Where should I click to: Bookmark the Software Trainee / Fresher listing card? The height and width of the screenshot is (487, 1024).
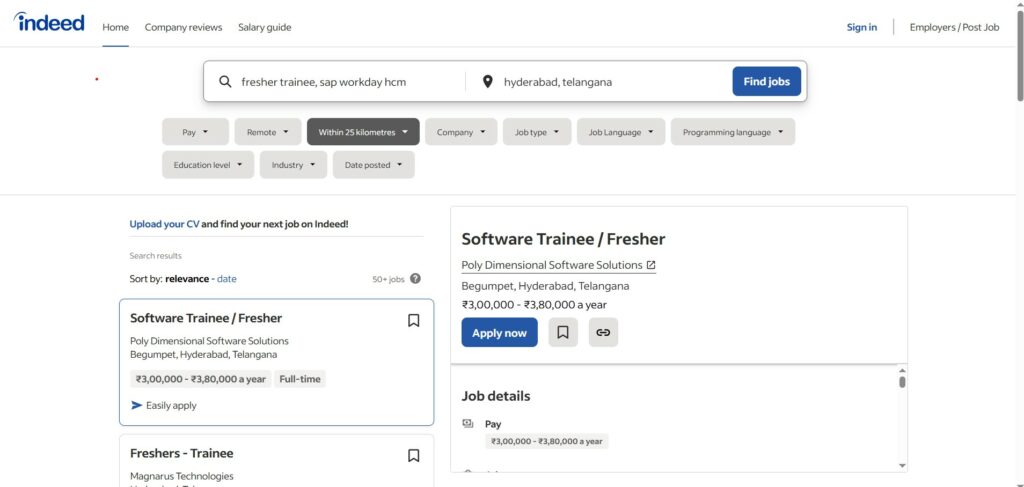tap(413, 321)
